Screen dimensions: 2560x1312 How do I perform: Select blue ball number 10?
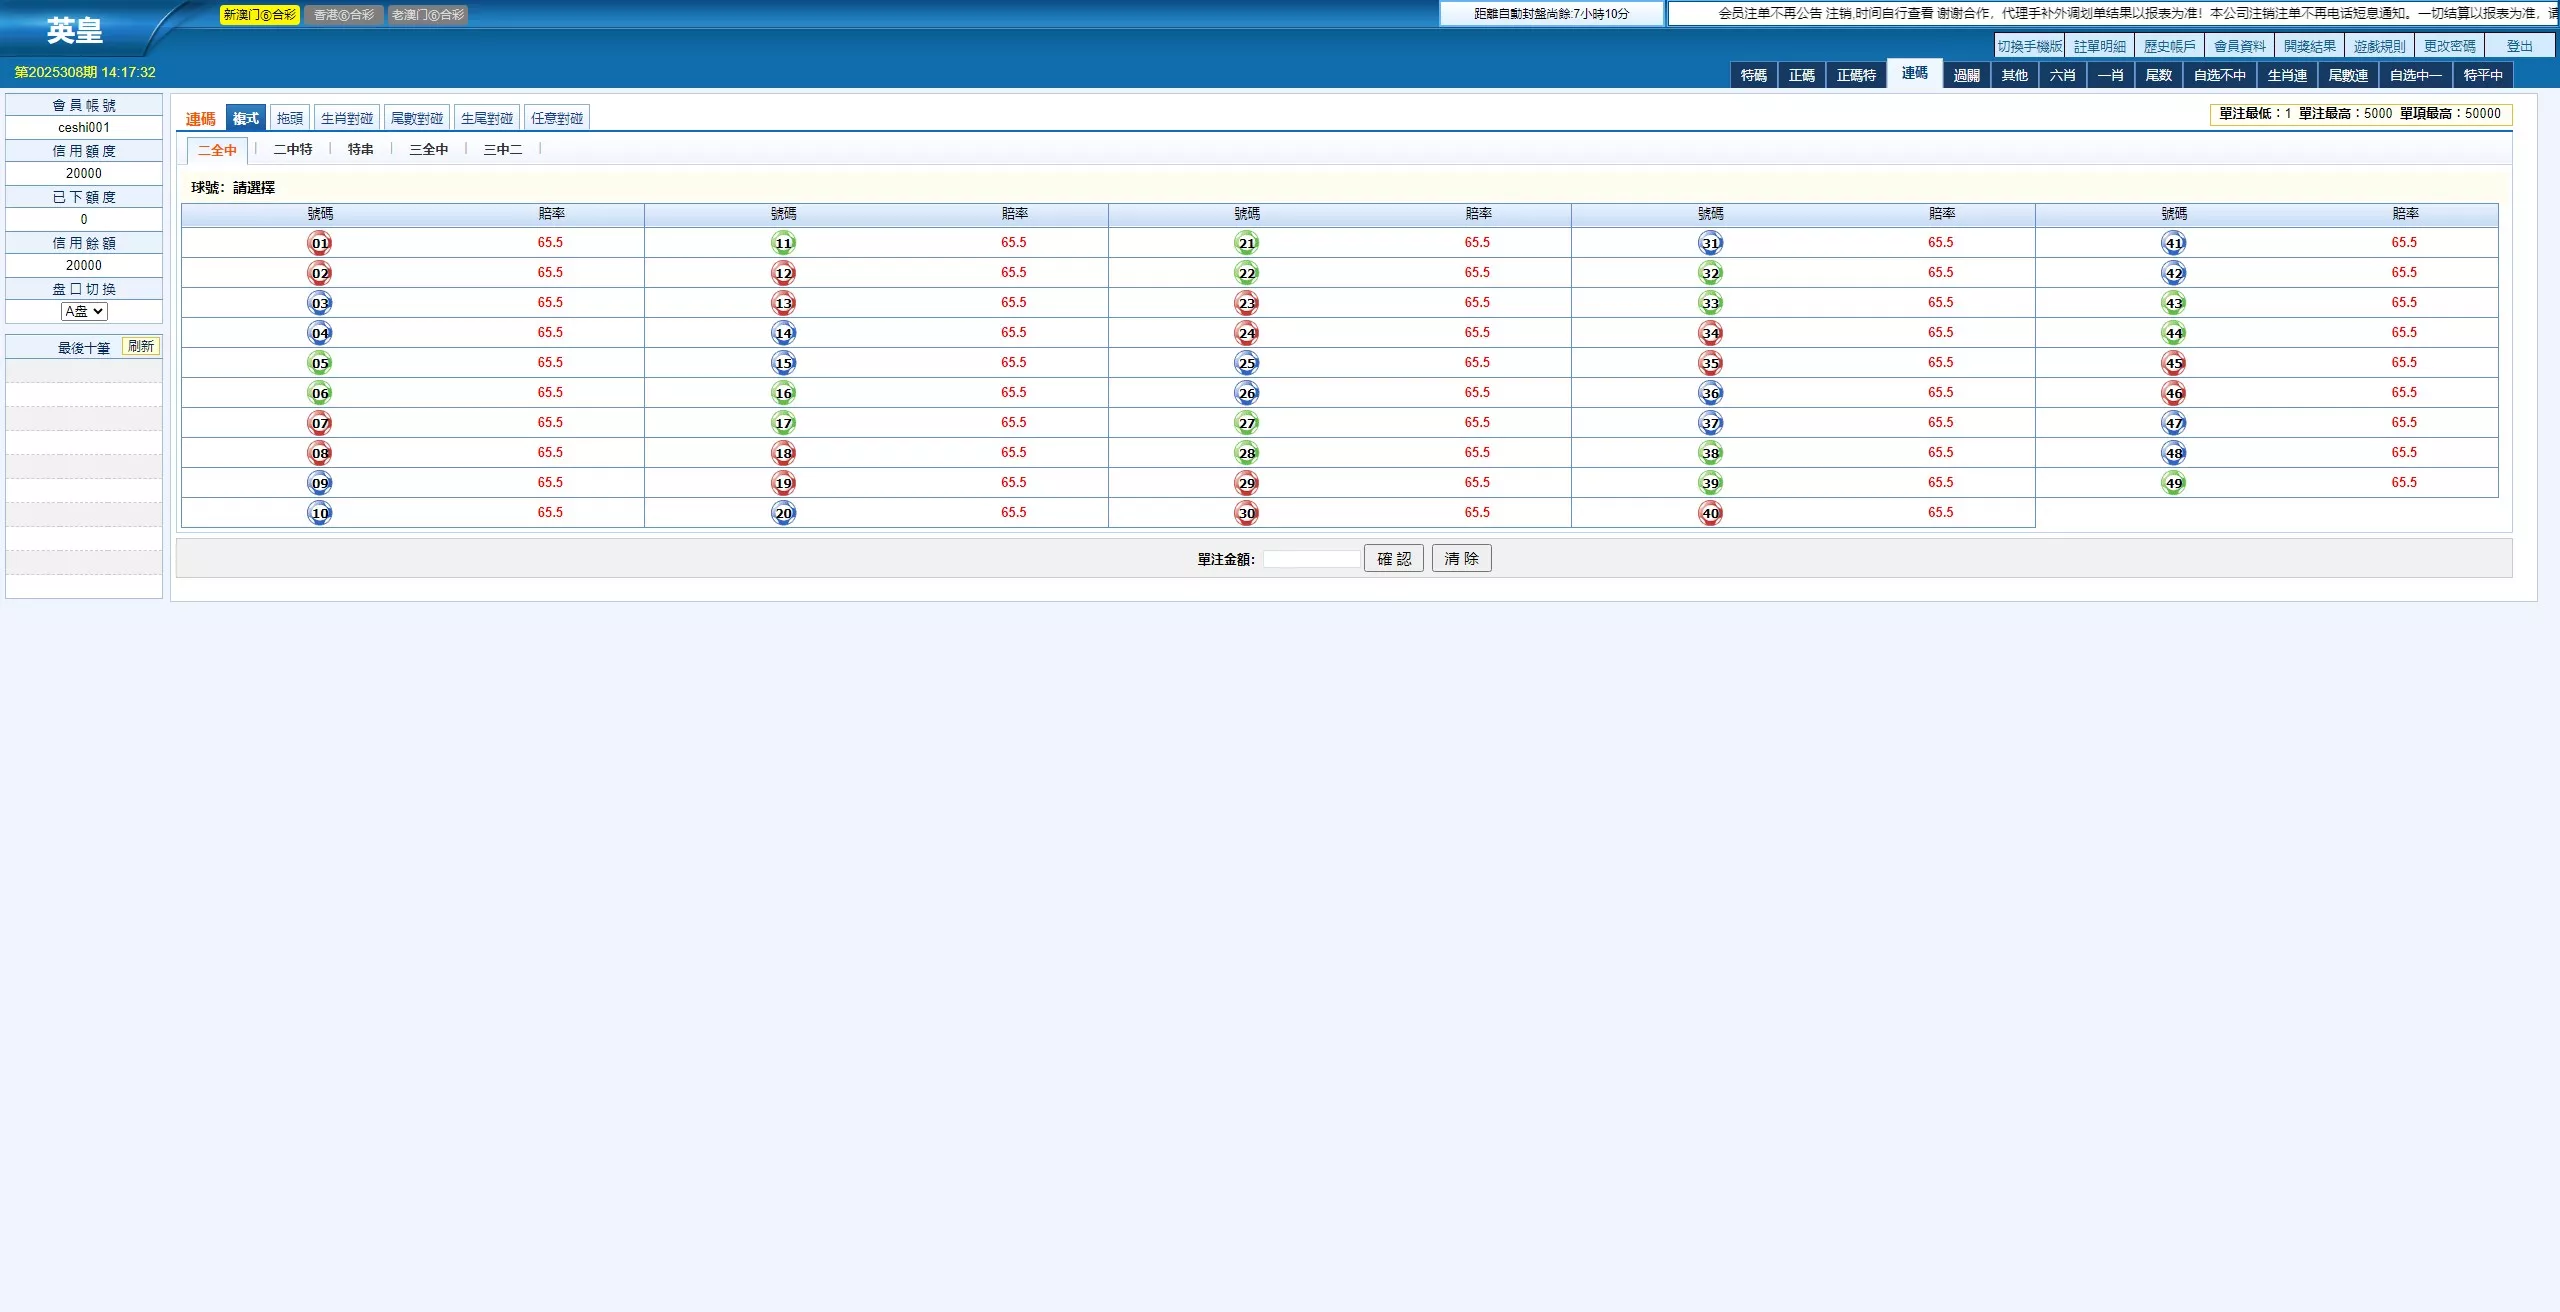320,513
